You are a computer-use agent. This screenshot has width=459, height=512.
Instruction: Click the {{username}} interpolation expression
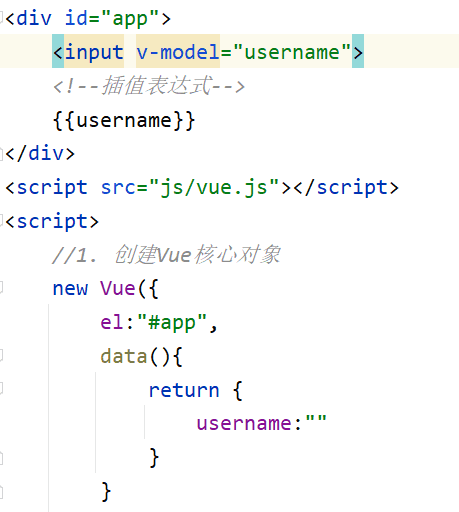(124, 120)
